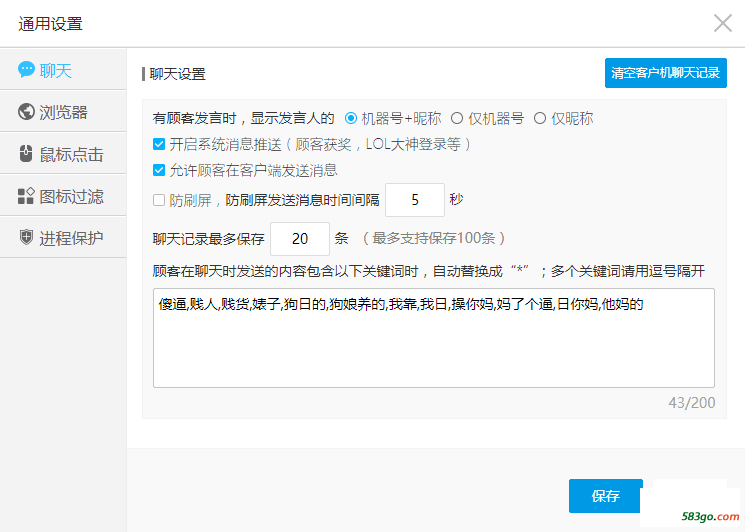Pick the 仅昵称 radio option
This screenshot has width=745, height=532.
[x=540, y=118]
